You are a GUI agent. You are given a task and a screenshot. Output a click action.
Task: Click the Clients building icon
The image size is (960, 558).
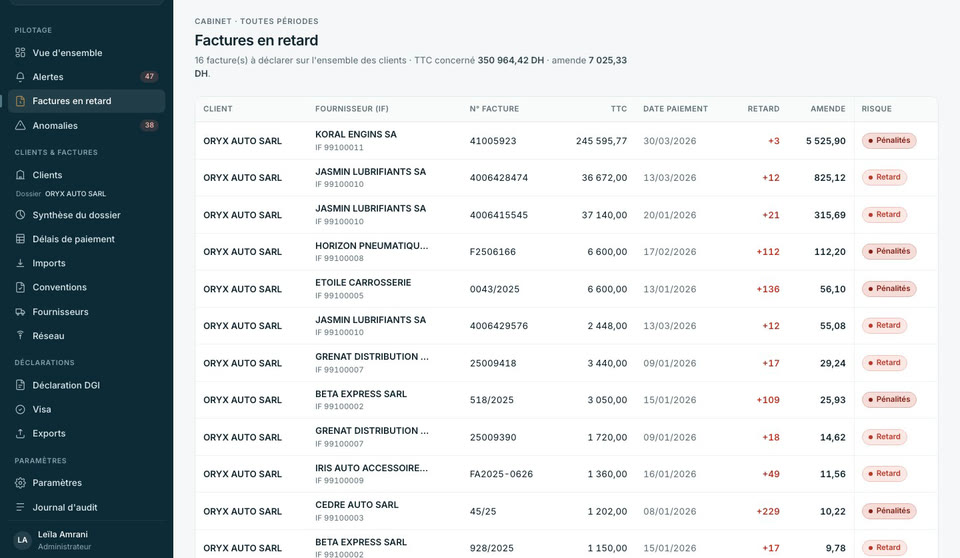click(20, 175)
